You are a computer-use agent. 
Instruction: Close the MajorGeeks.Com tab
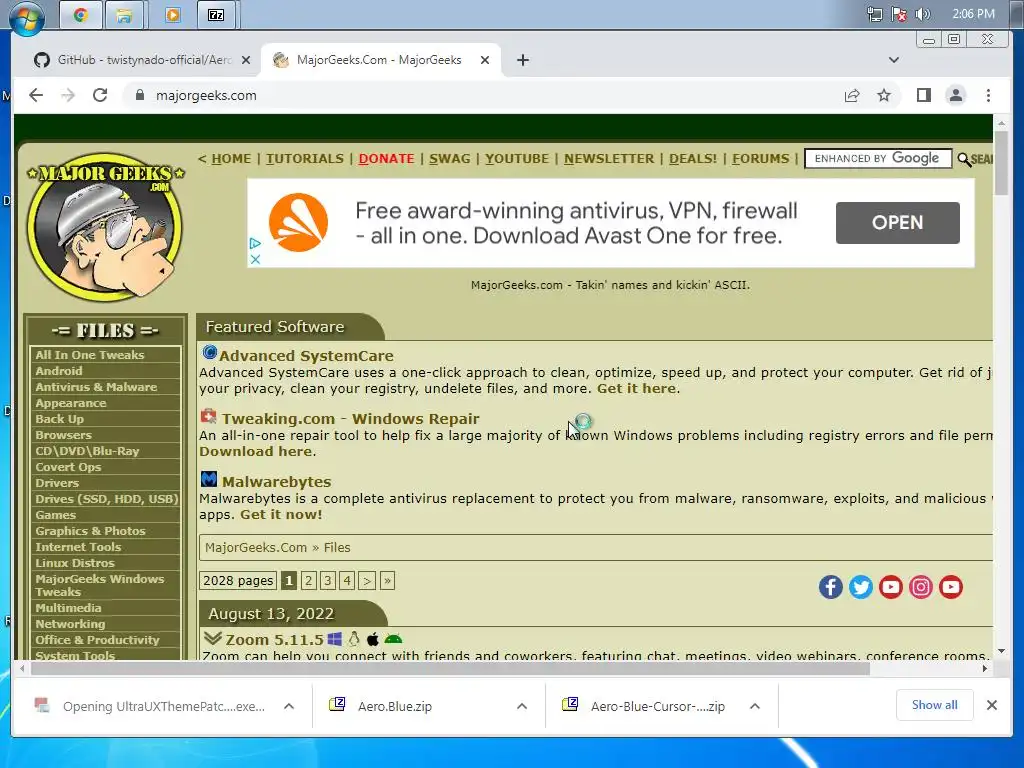click(x=485, y=60)
